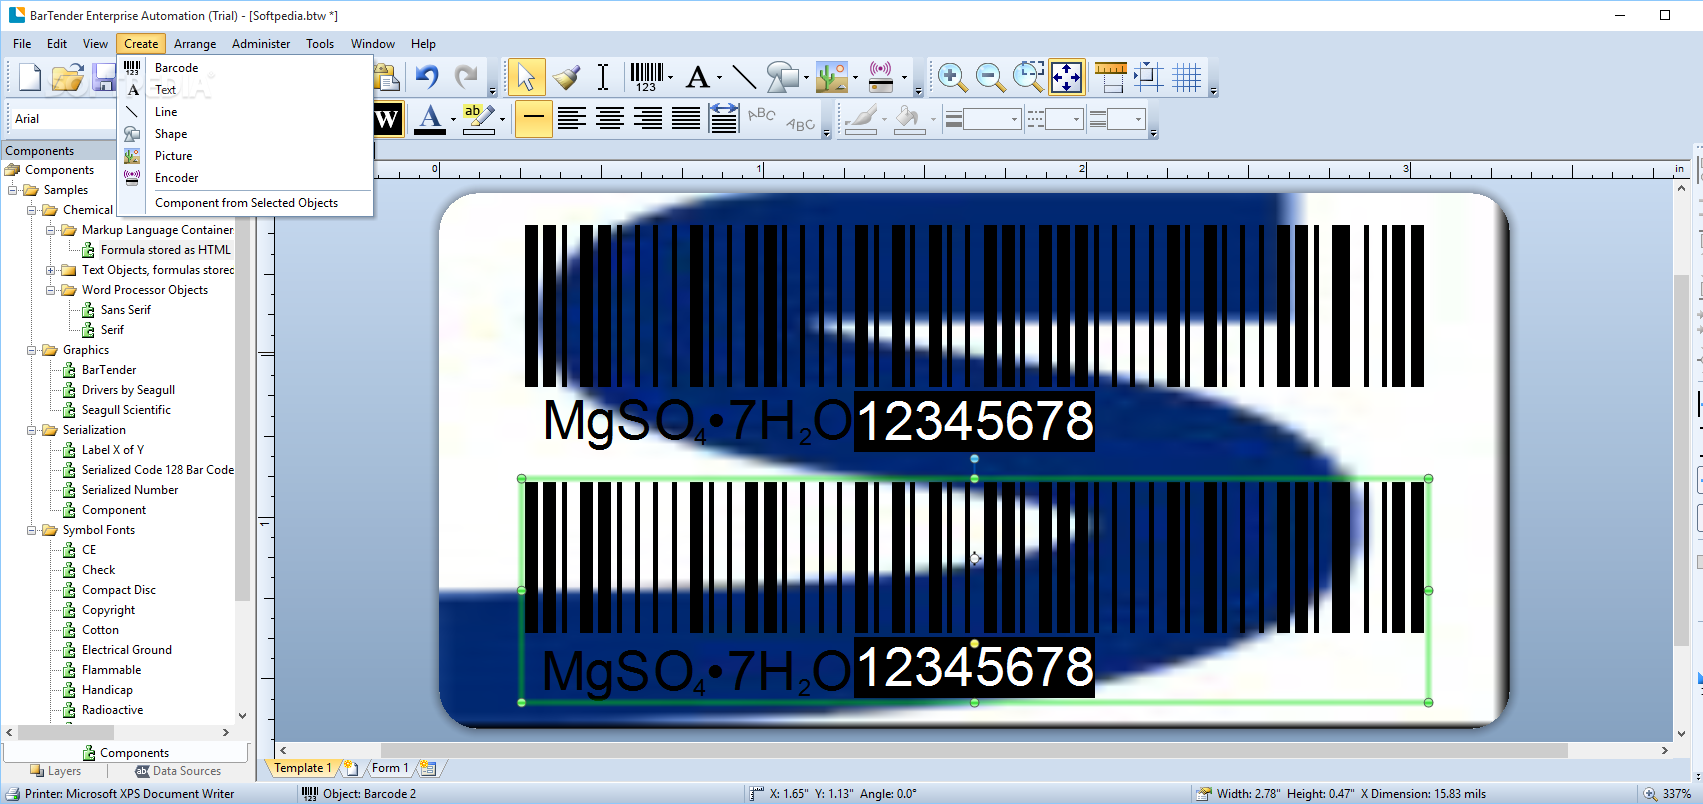Click the Encoder tool icon

[x=881, y=77]
